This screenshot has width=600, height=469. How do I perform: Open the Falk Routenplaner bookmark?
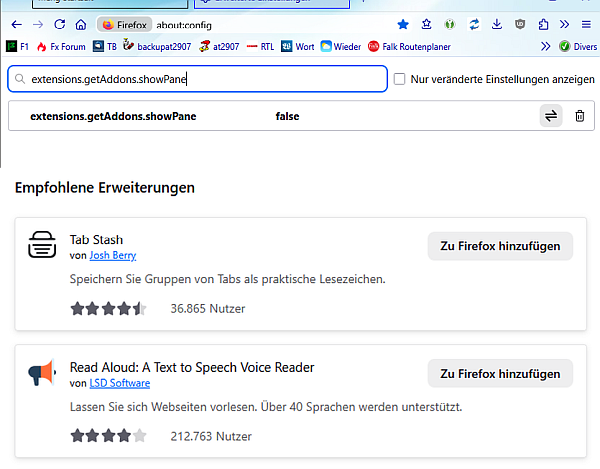point(411,46)
